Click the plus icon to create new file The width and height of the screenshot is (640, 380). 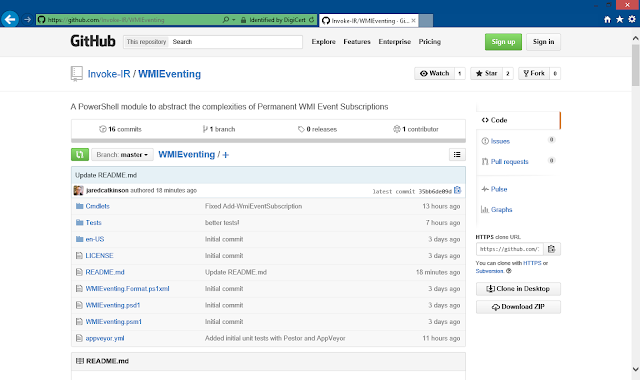[226, 155]
